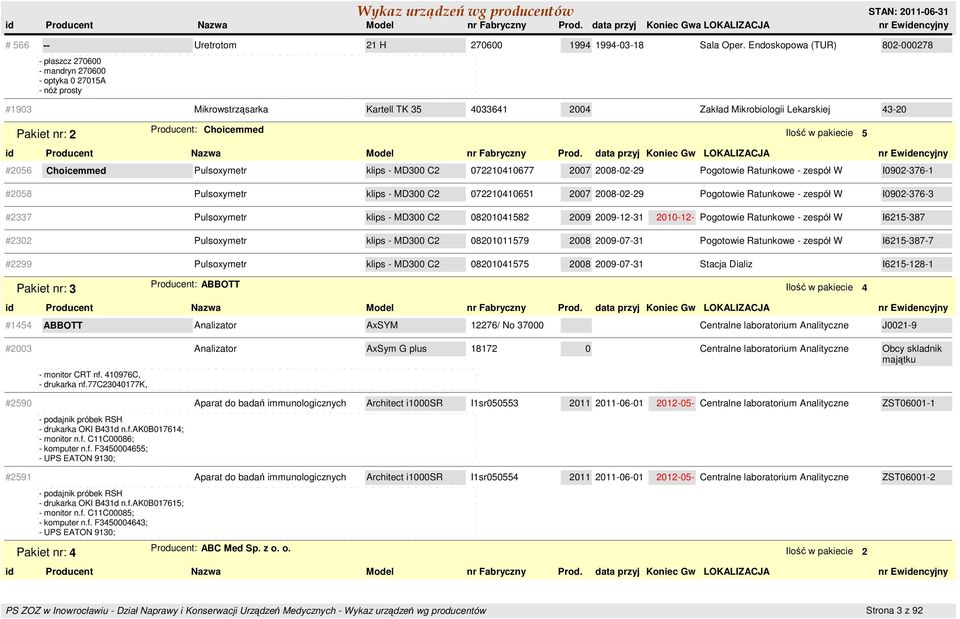Viewport: 960px width, 619px height.
Task: Click the report title heading at the top
Action: 465,11
